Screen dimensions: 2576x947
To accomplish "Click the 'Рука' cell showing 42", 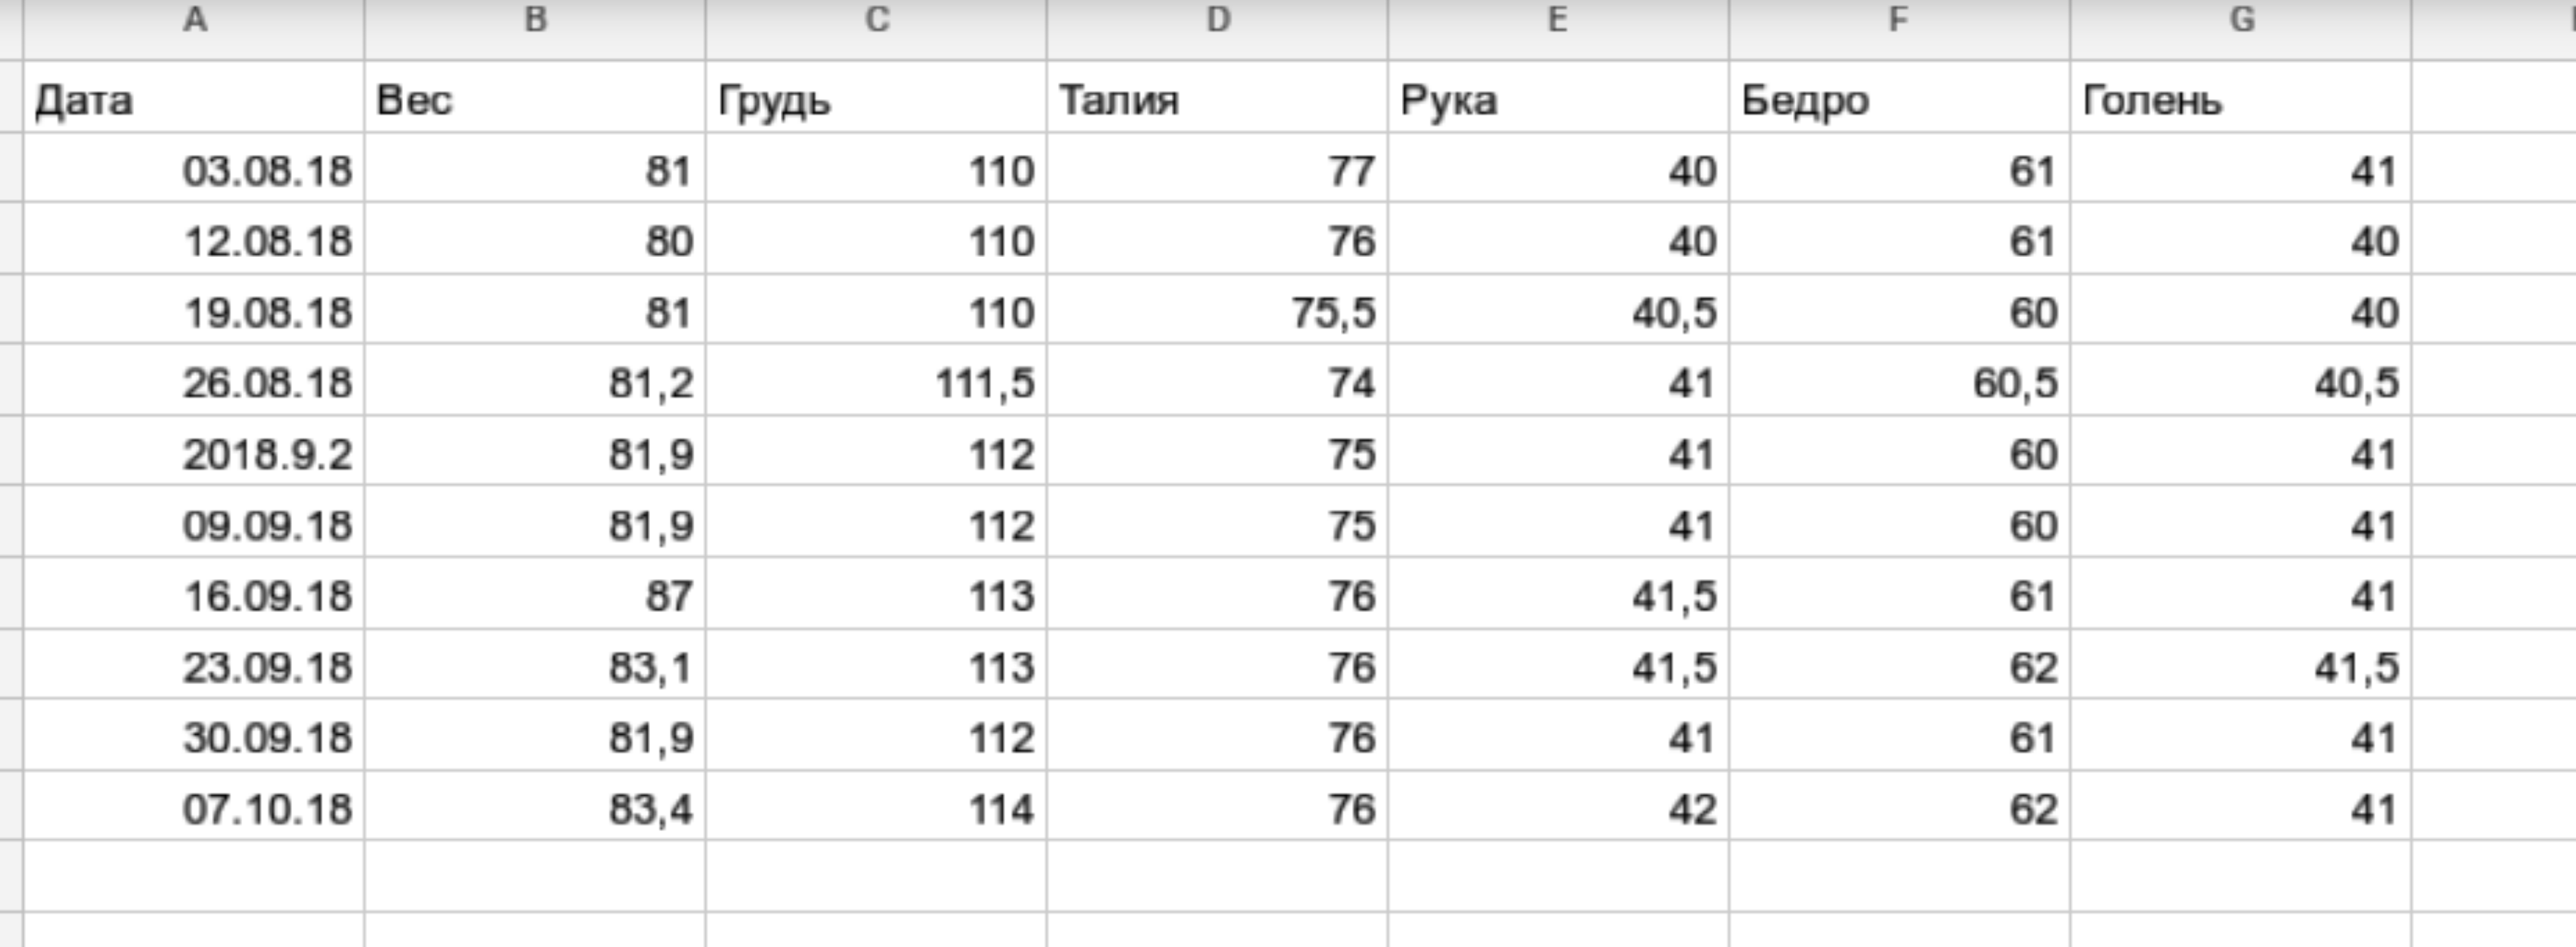I will coord(1558,809).
